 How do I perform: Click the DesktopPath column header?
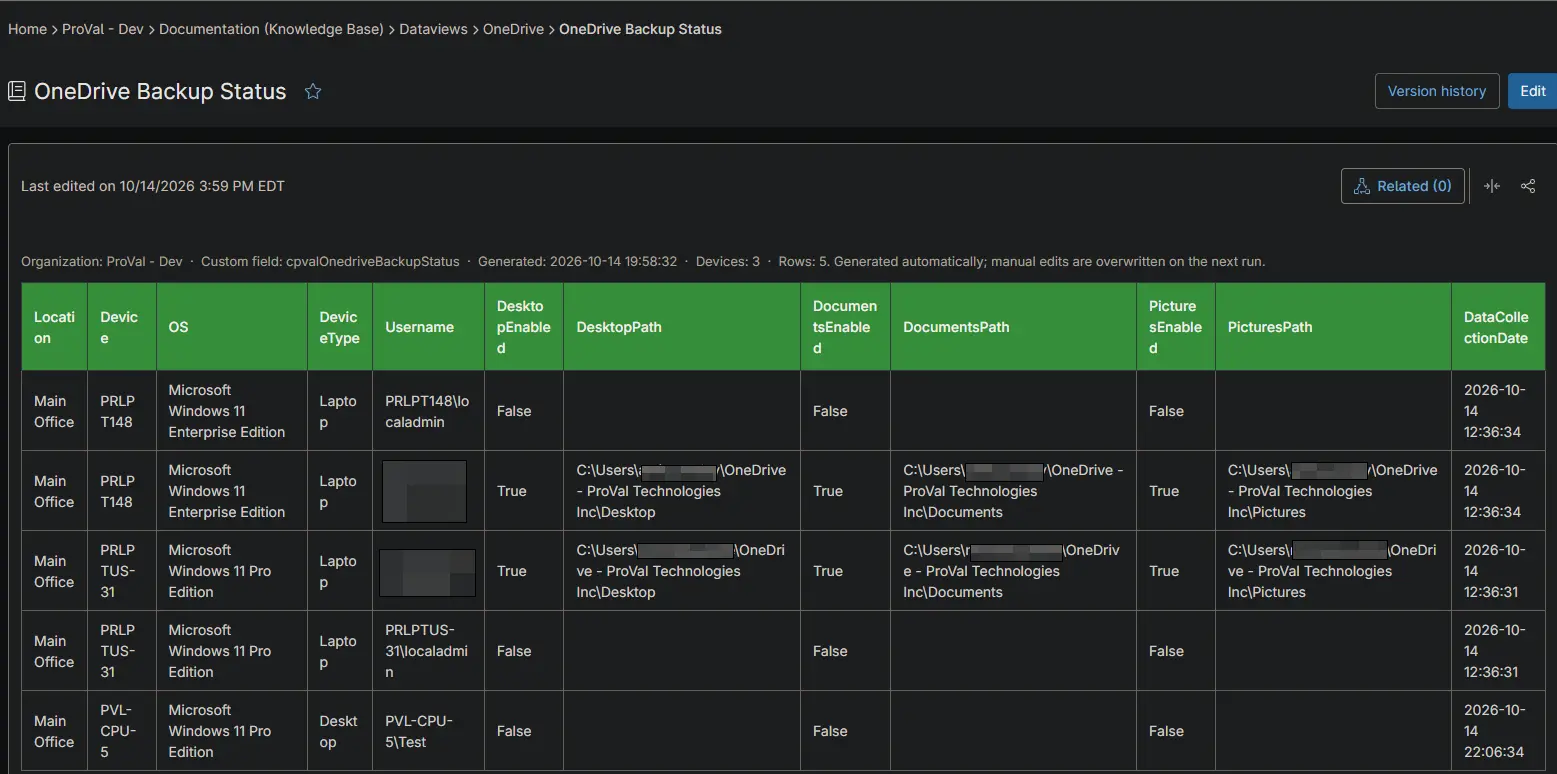point(682,327)
